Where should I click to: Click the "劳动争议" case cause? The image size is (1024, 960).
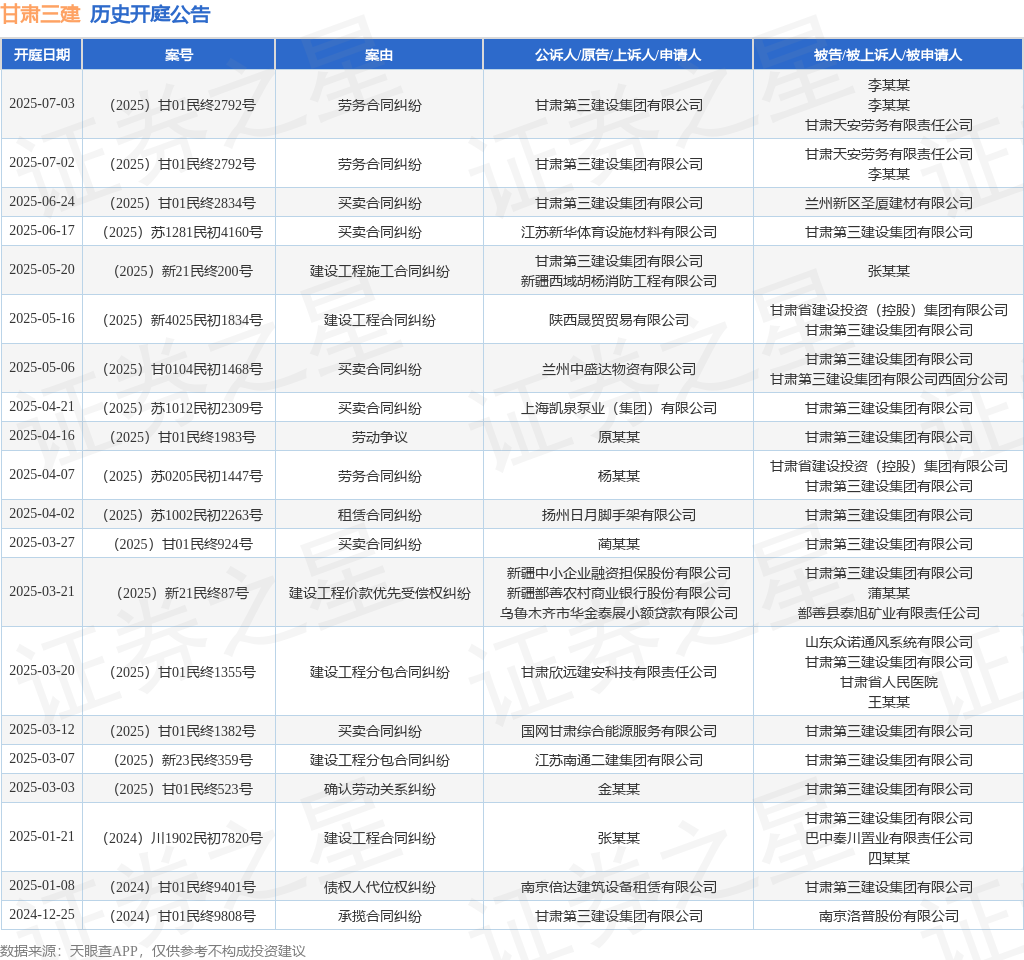(379, 437)
